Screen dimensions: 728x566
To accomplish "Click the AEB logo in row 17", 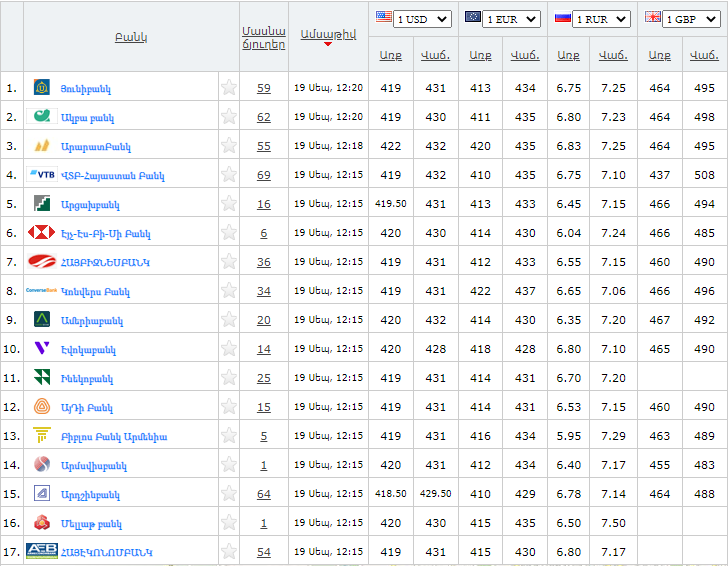I will pyautogui.click(x=42, y=551).
